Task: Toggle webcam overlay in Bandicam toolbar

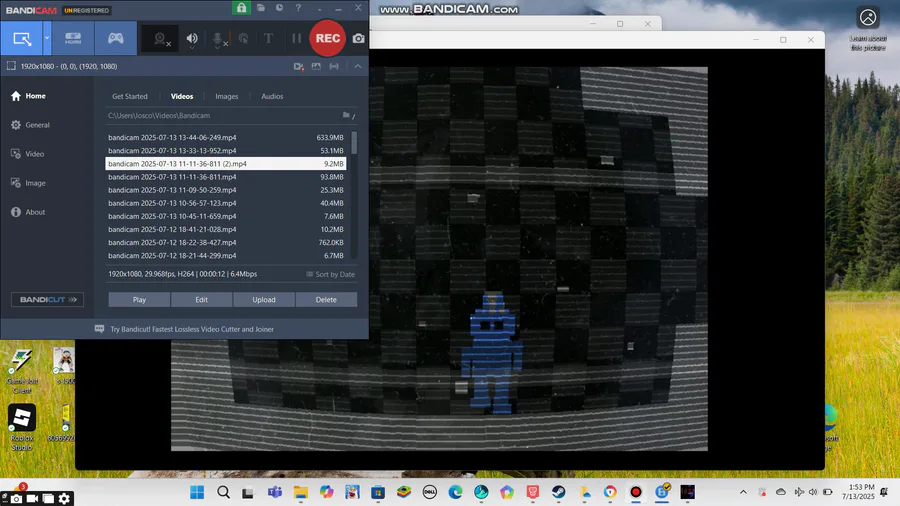Action: (x=161, y=39)
